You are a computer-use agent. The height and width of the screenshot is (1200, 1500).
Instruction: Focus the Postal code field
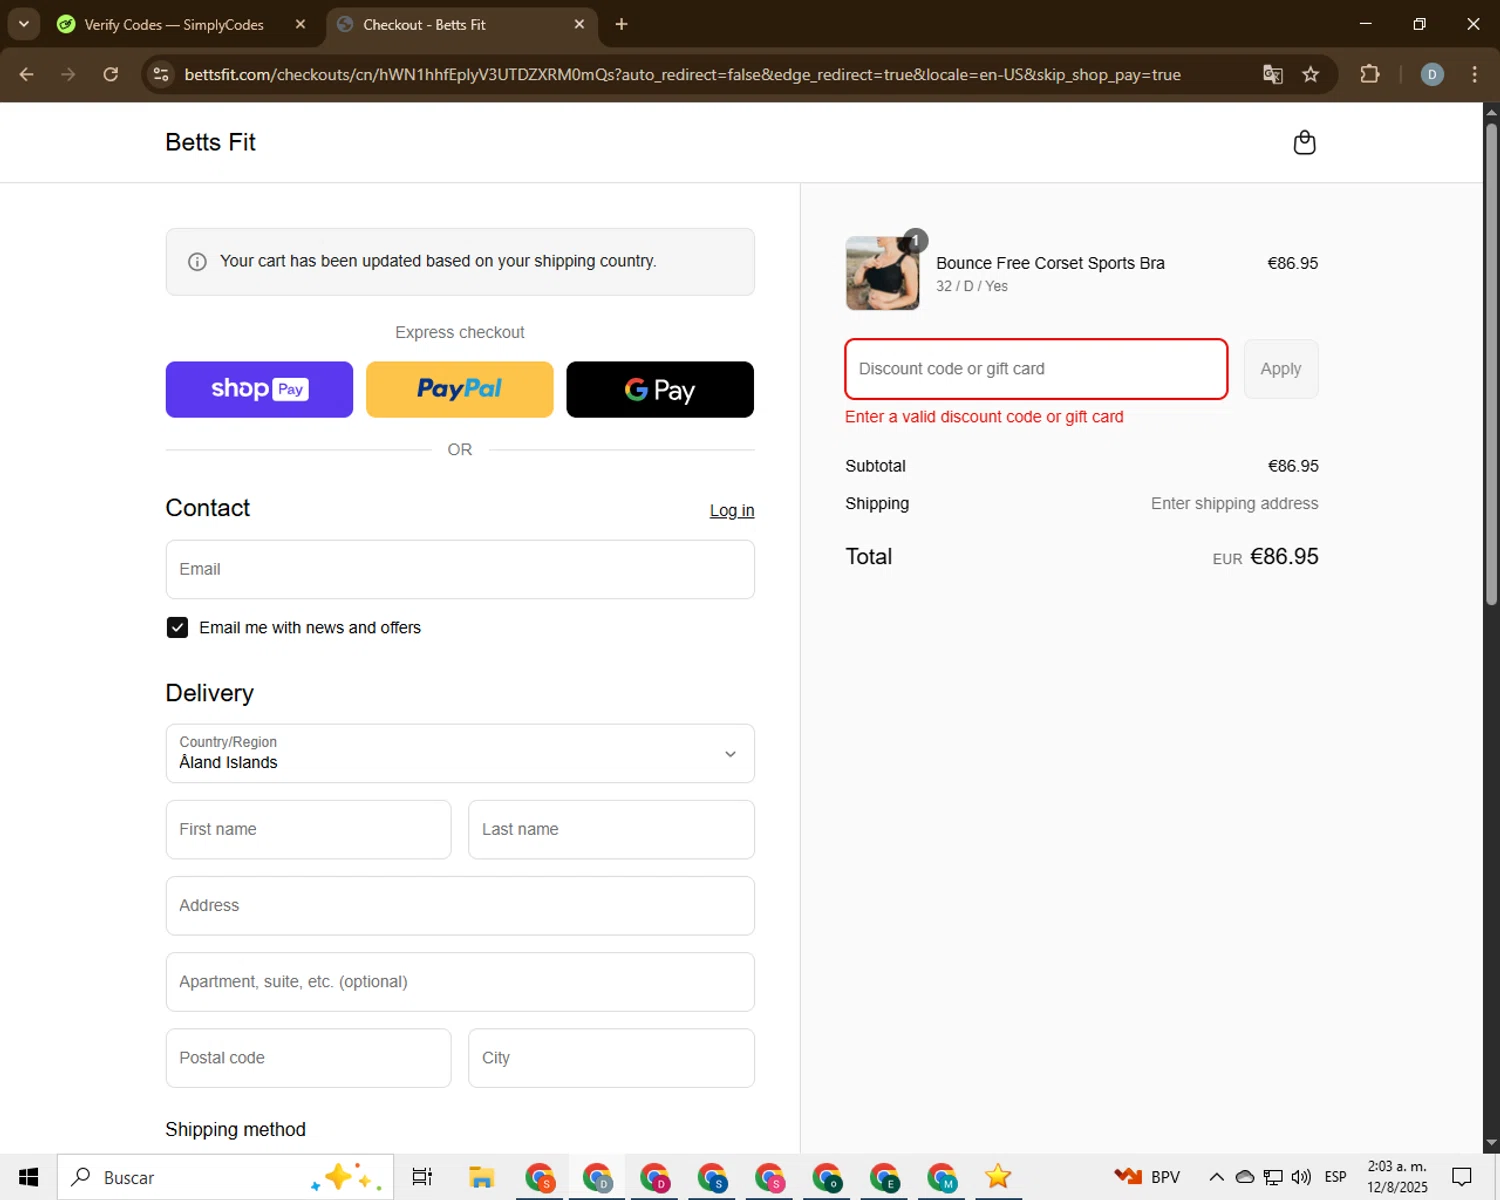pyautogui.click(x=308, y=1058)
